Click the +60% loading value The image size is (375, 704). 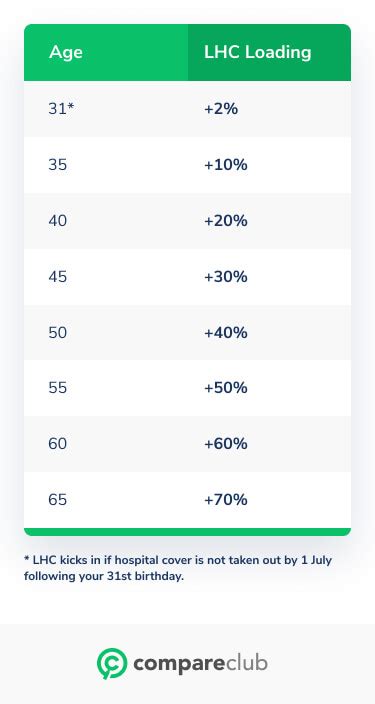226,444
